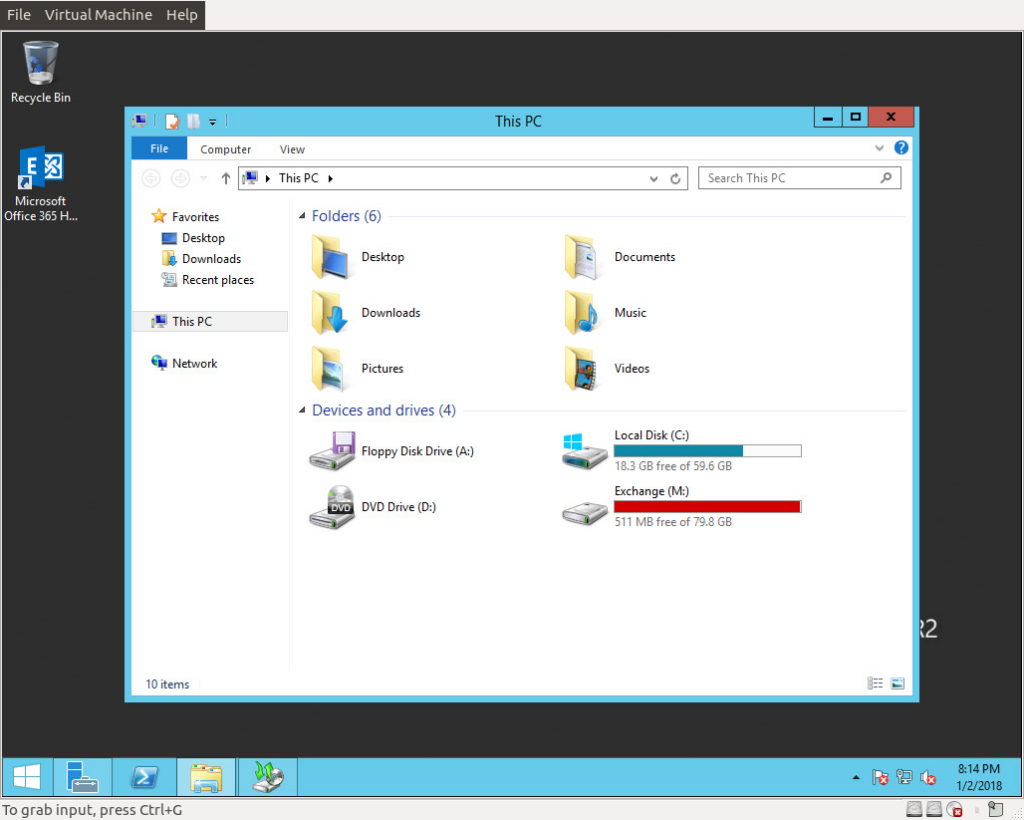Click the Search This PC field

pyautogui.click(x=799, y=178)
